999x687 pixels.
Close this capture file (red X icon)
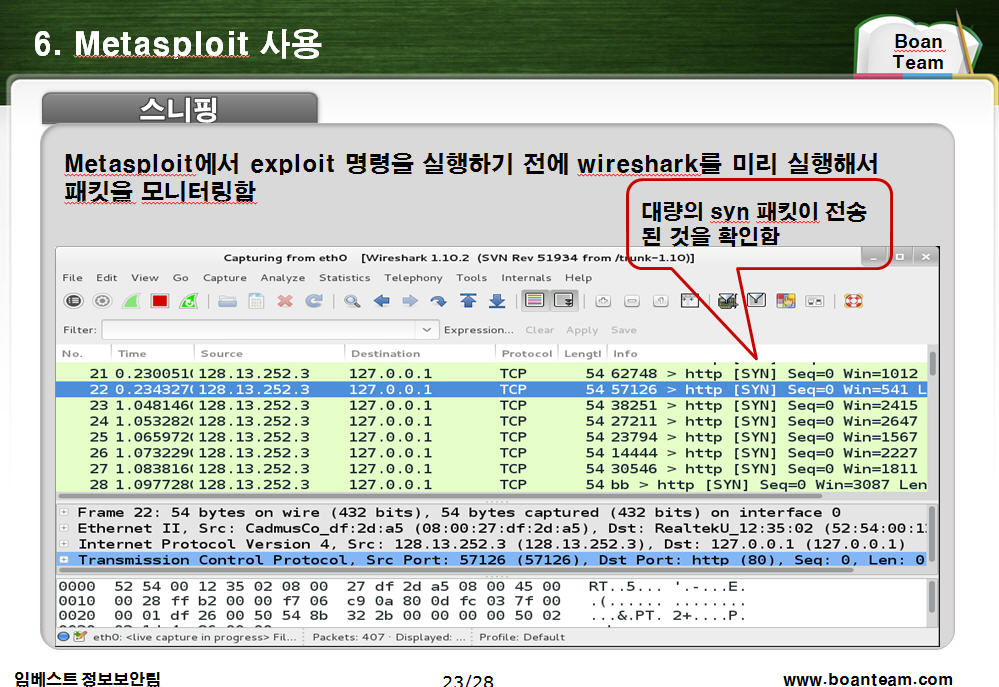point(285,301)
